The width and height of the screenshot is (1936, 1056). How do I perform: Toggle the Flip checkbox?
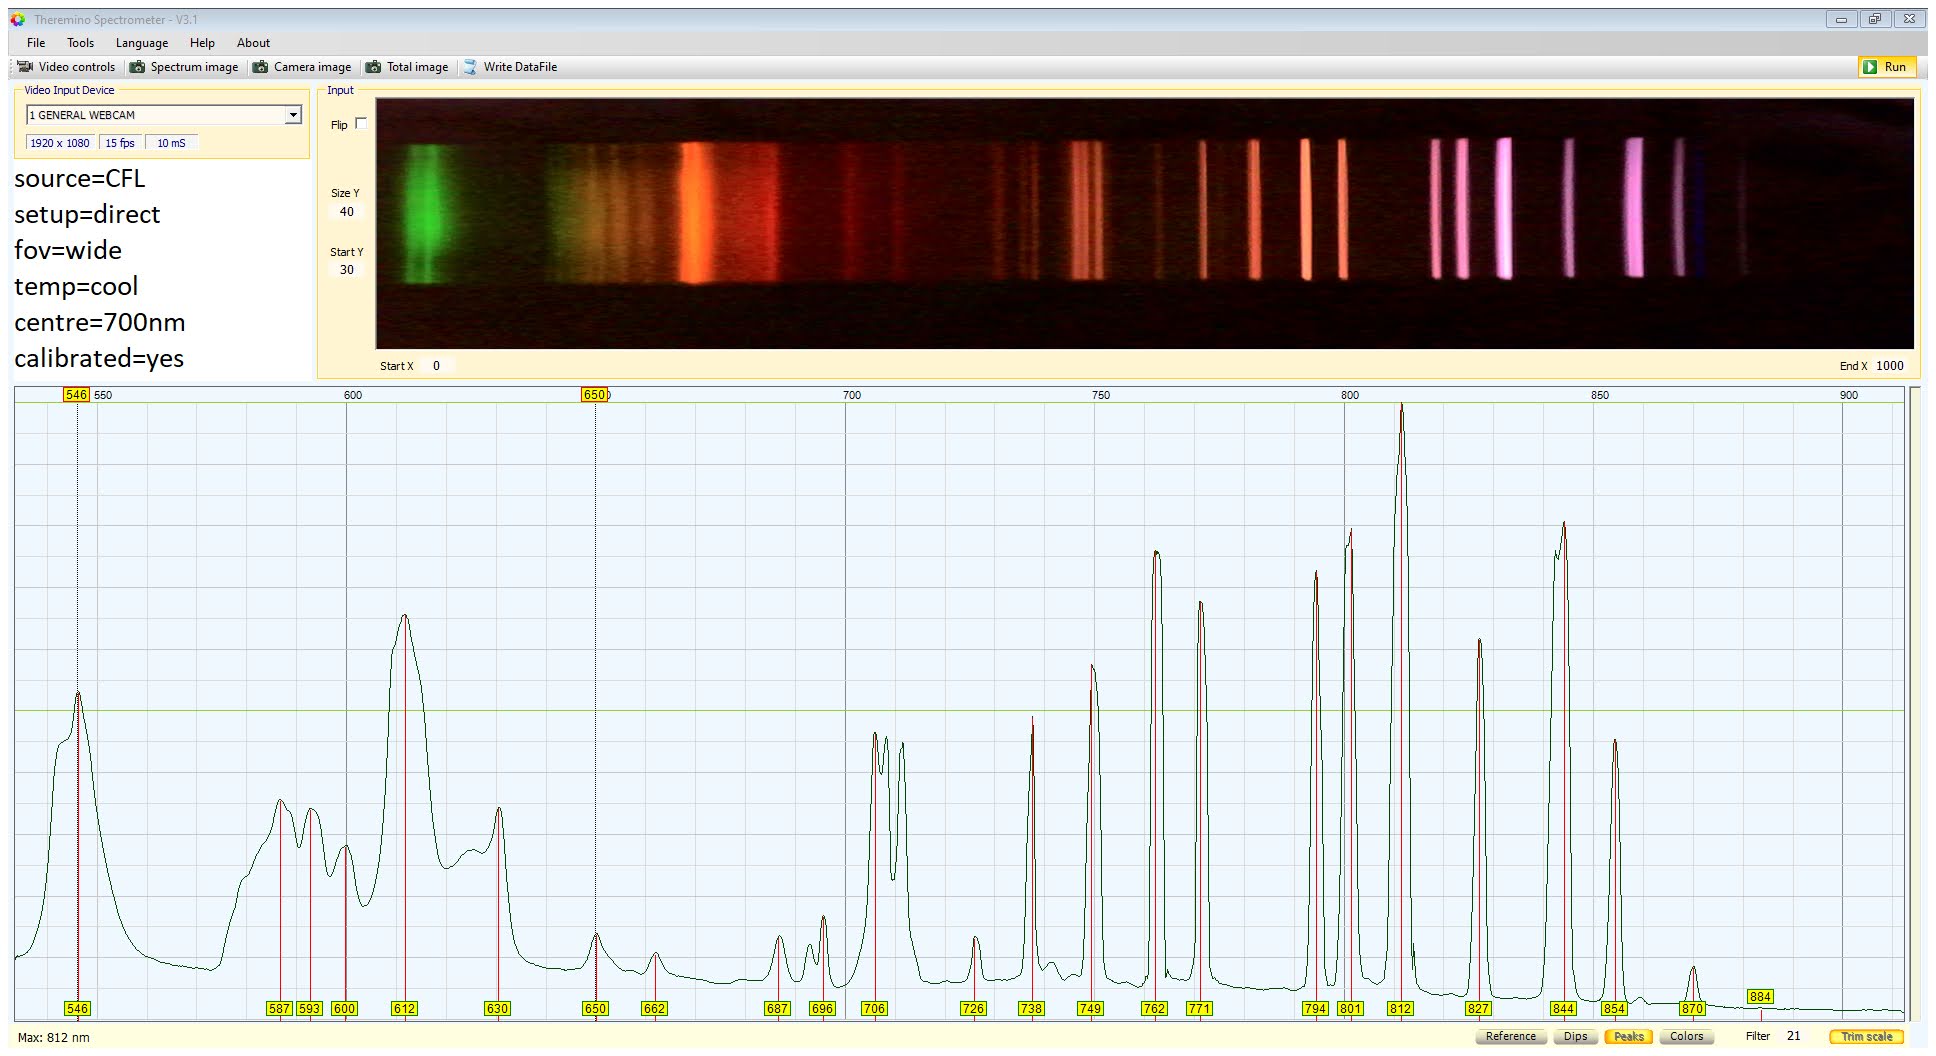coord(361,124)
